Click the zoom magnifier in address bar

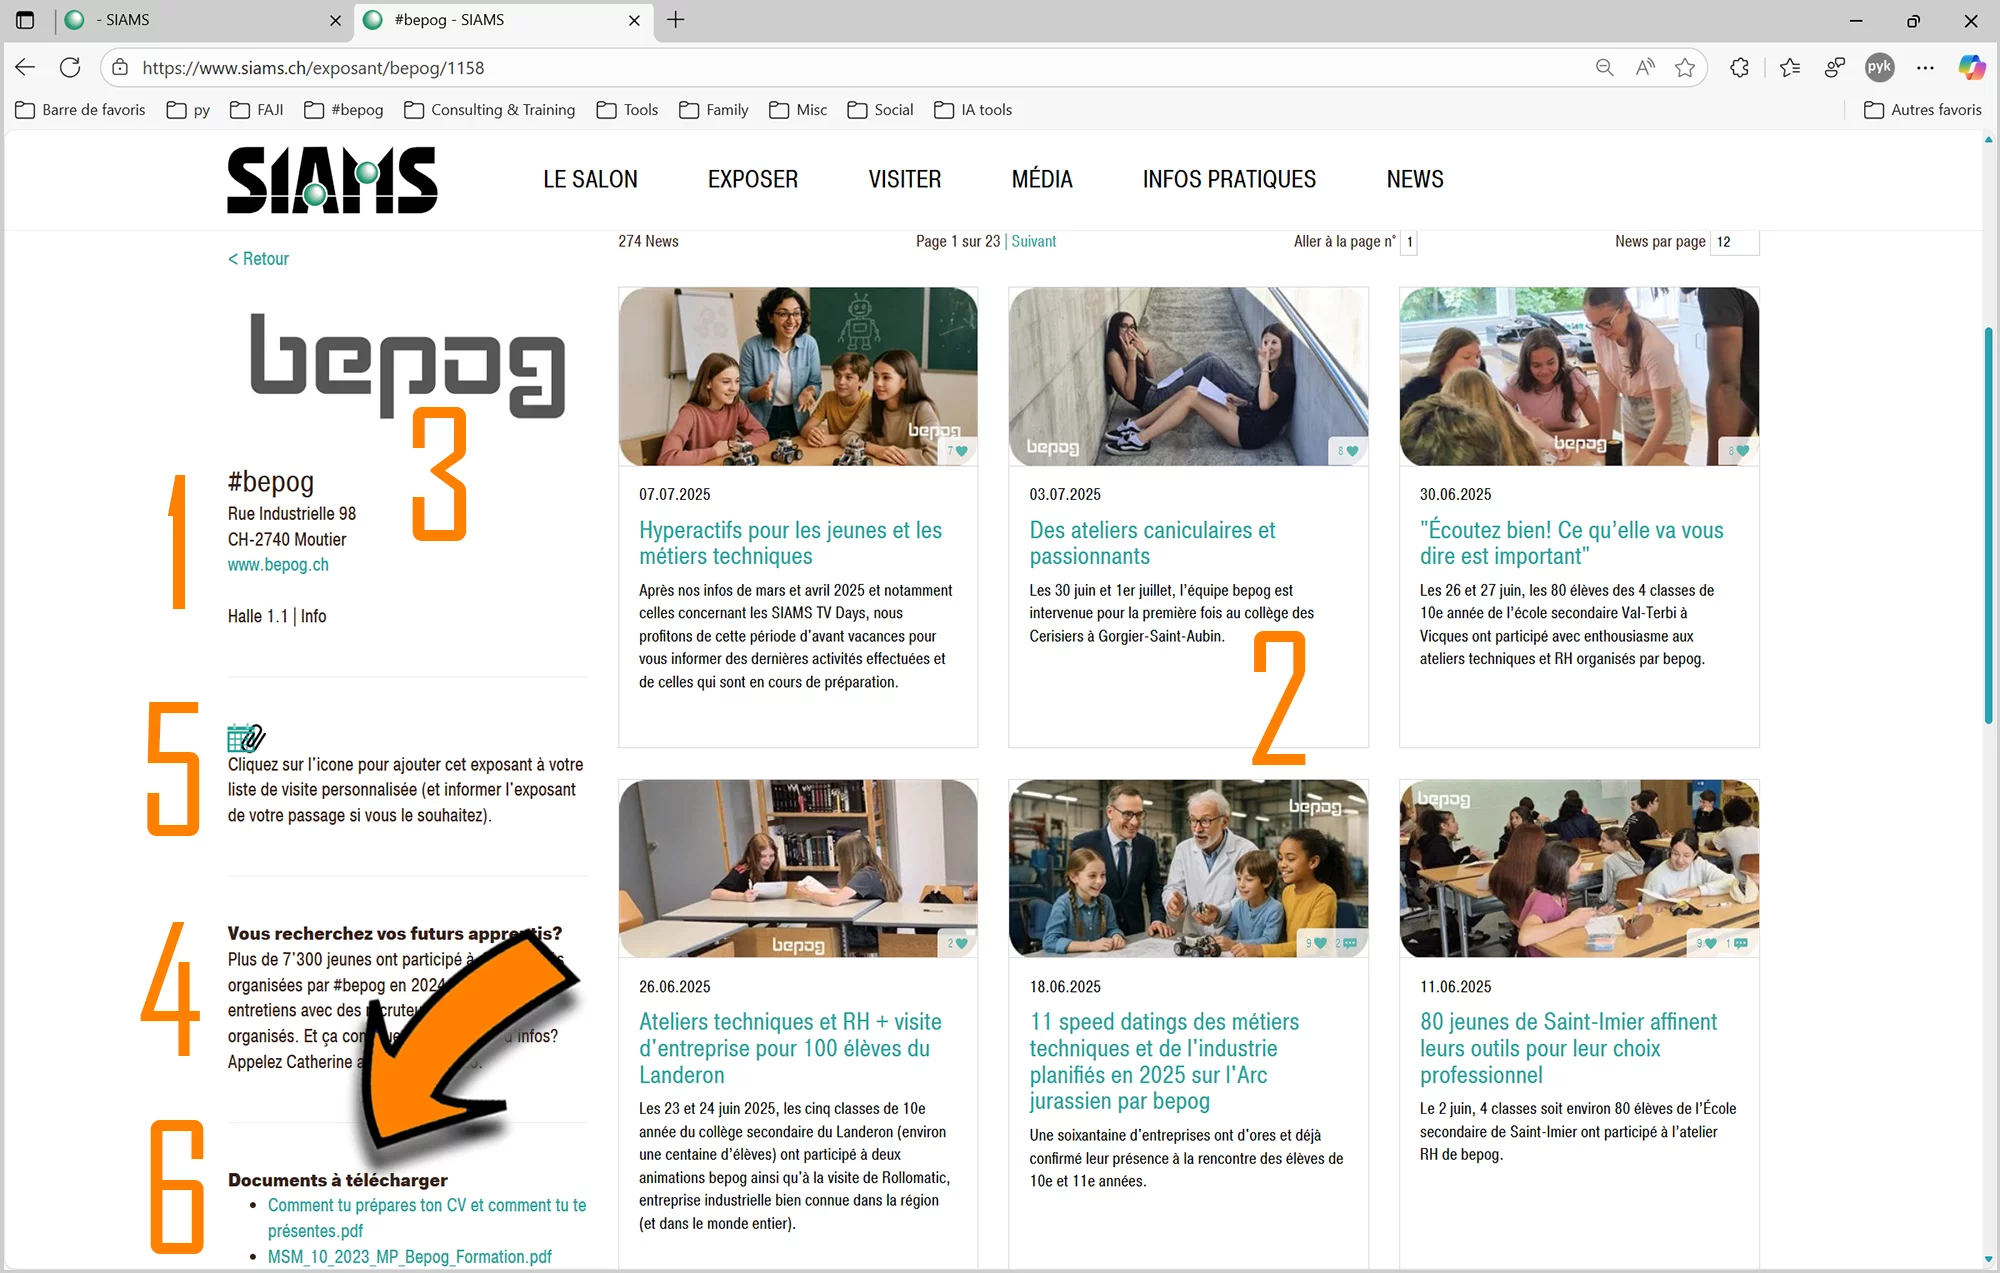(x=1604, y=67)
